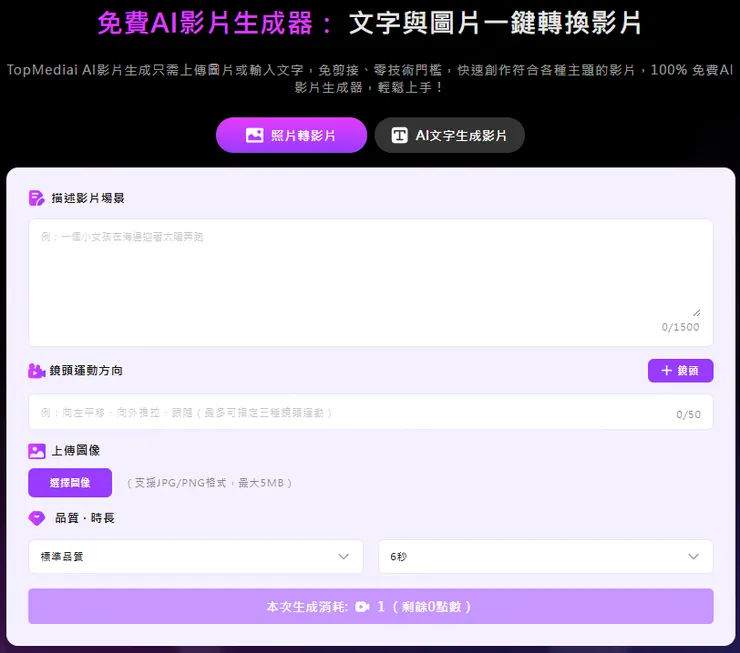Click the 品質・時長 heading text
740x653 pixels.
85,518
